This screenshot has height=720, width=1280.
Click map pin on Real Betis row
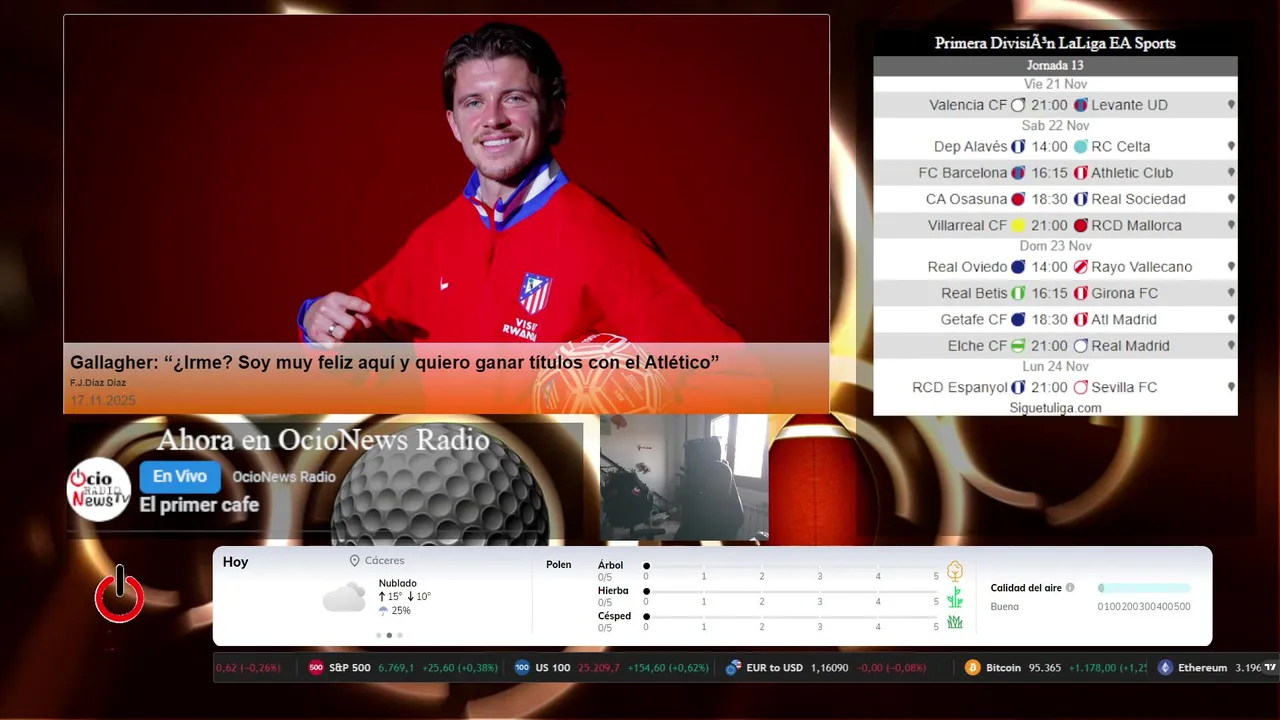[x=1231, y=294]
